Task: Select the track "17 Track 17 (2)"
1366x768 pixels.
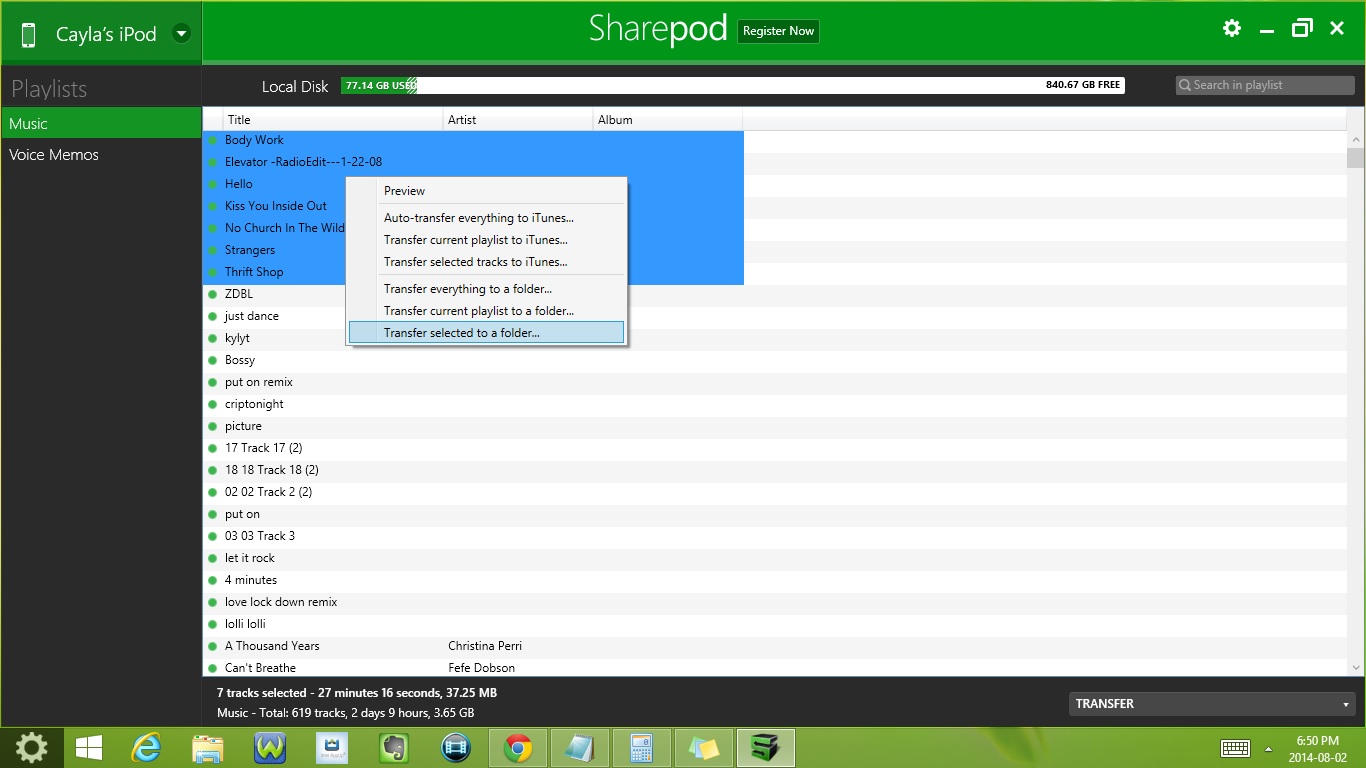Action: point(263,448)
